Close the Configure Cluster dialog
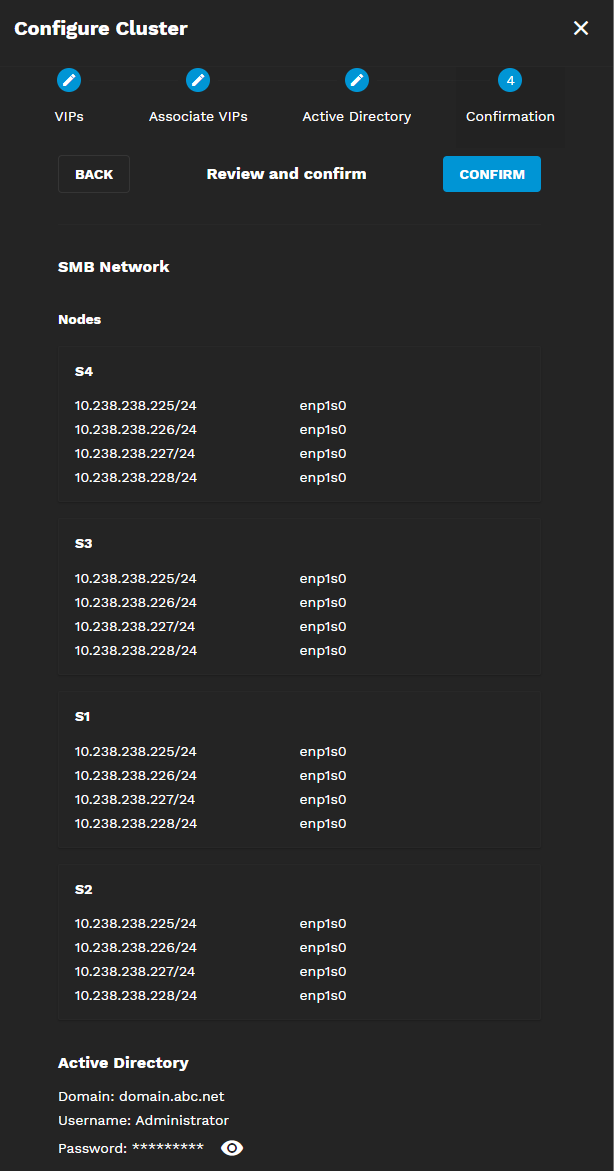 click(581, 28)
